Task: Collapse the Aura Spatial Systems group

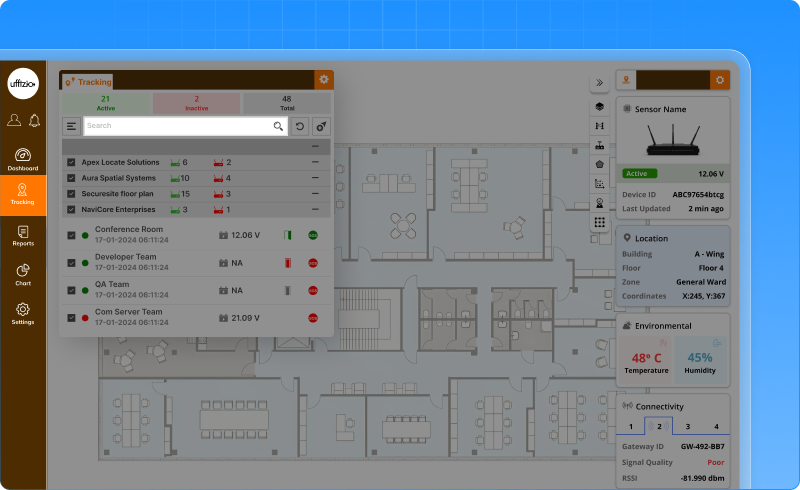Action: pyautogui.click(x=316, y=178)
